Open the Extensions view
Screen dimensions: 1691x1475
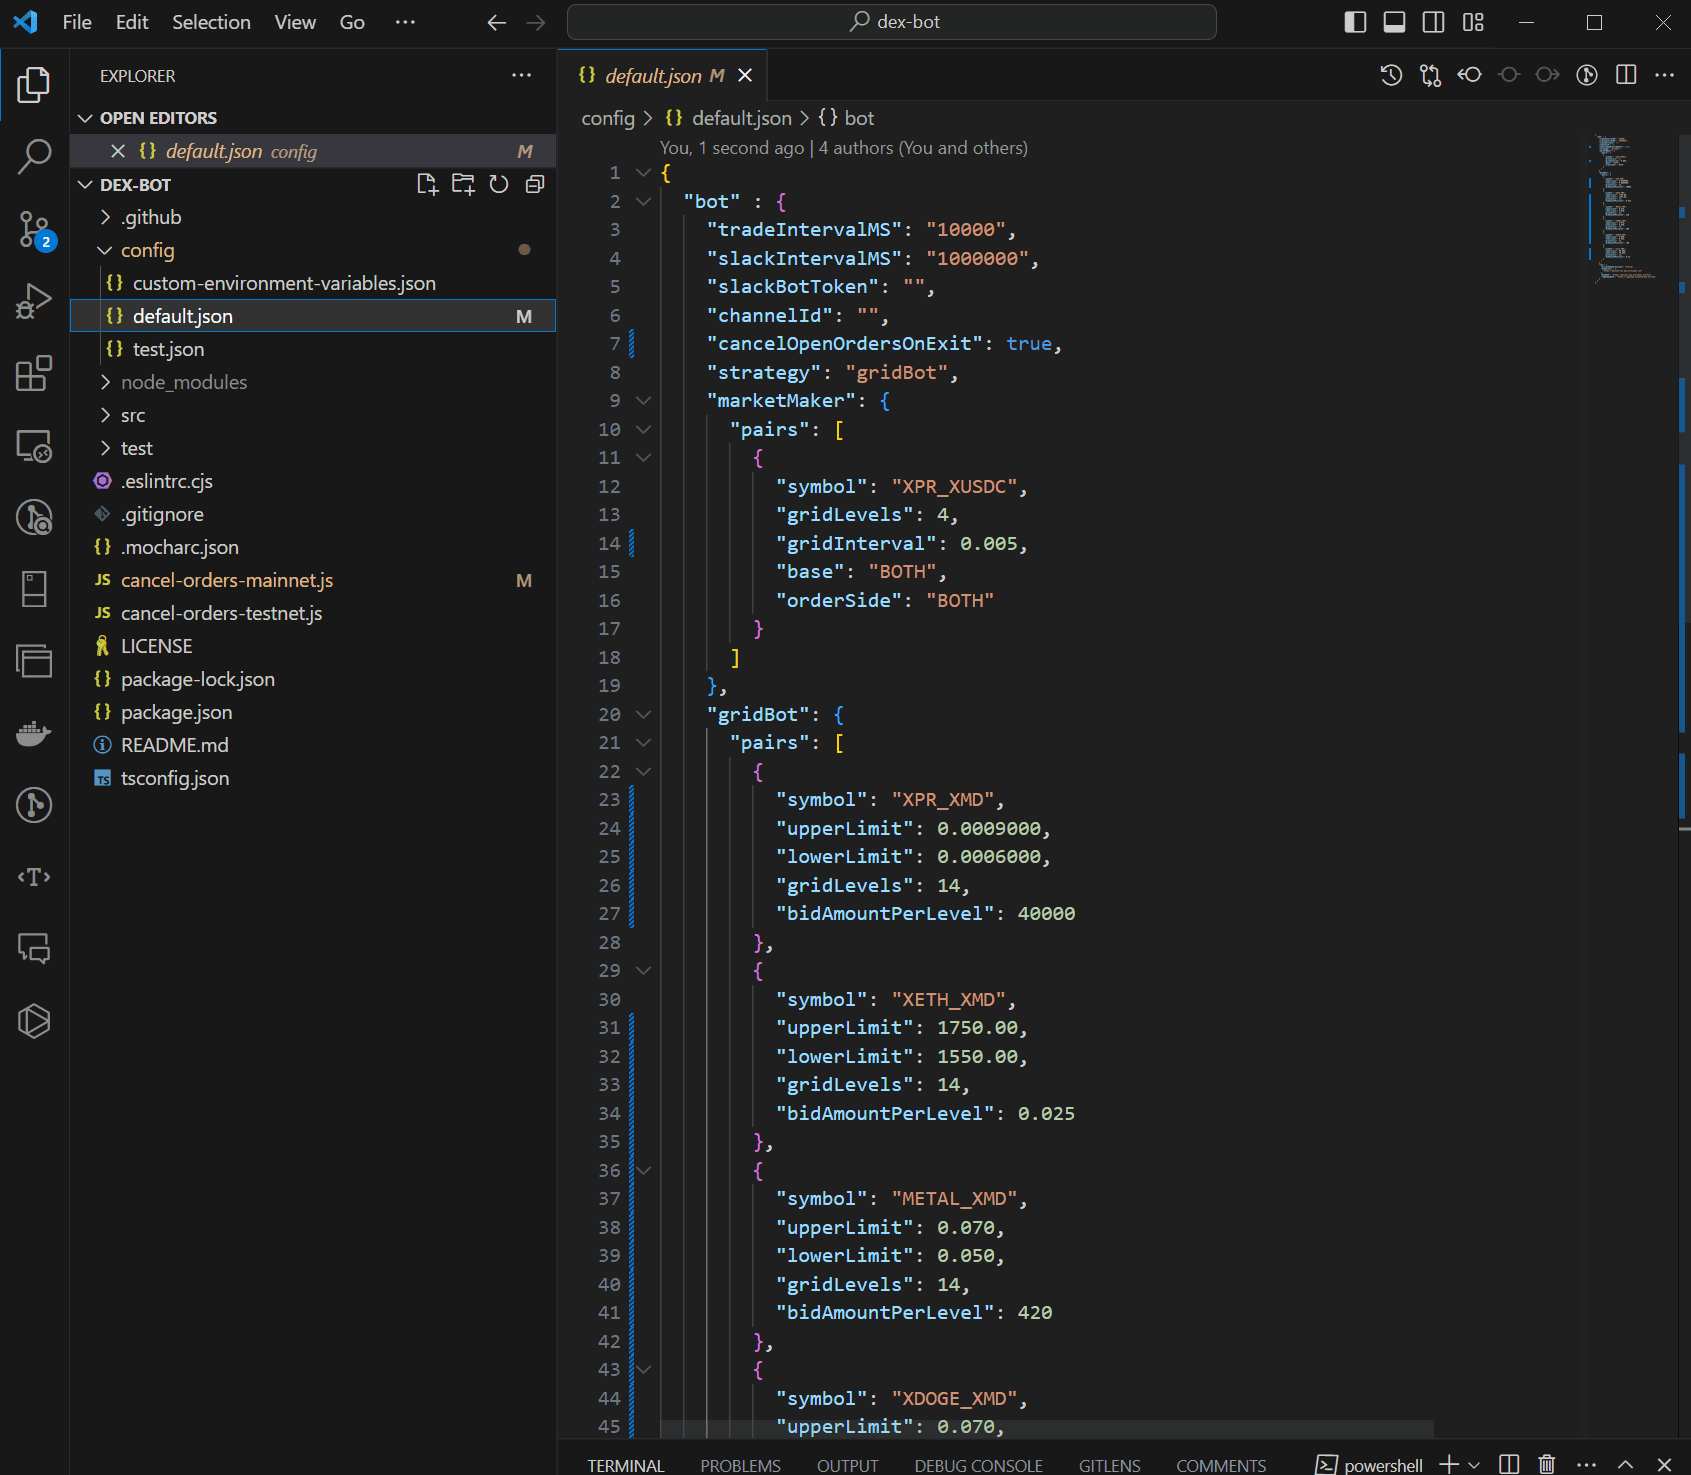click(x=34, y=373)
